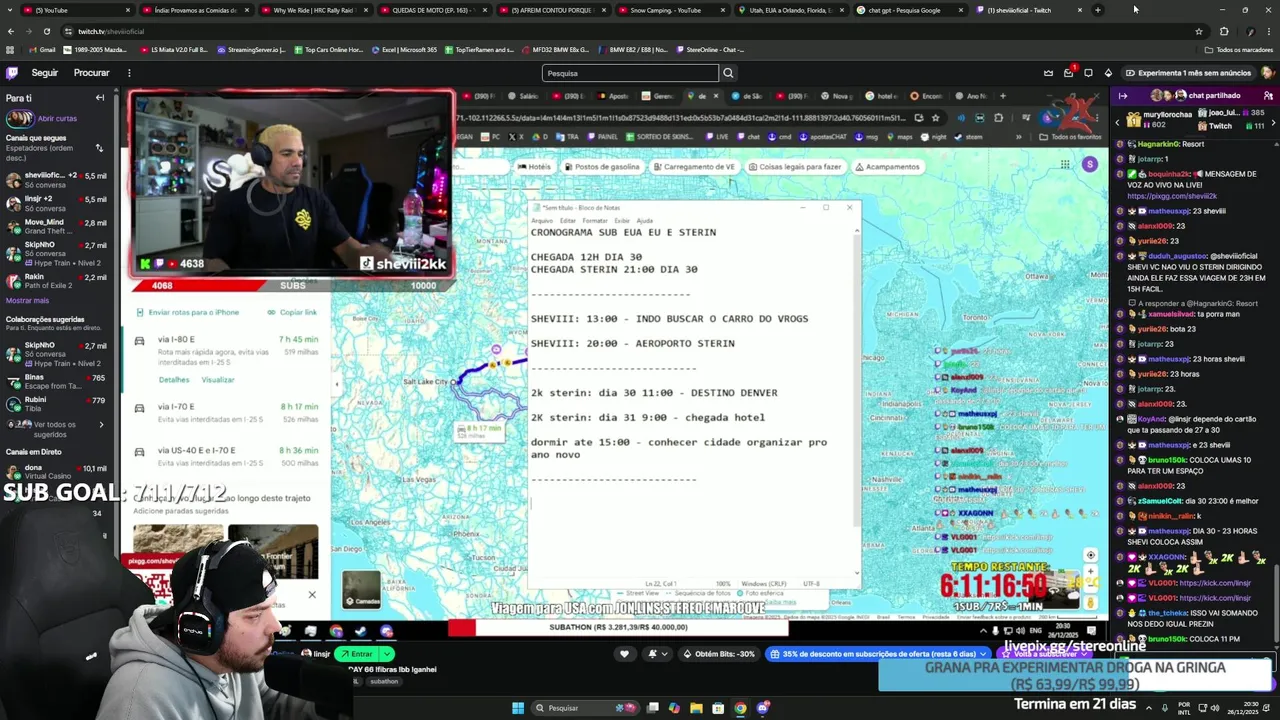Click the Twitch Pesquisa search field
The image size is (1280, 720).
pyautogui.click(x=630, y=73)
